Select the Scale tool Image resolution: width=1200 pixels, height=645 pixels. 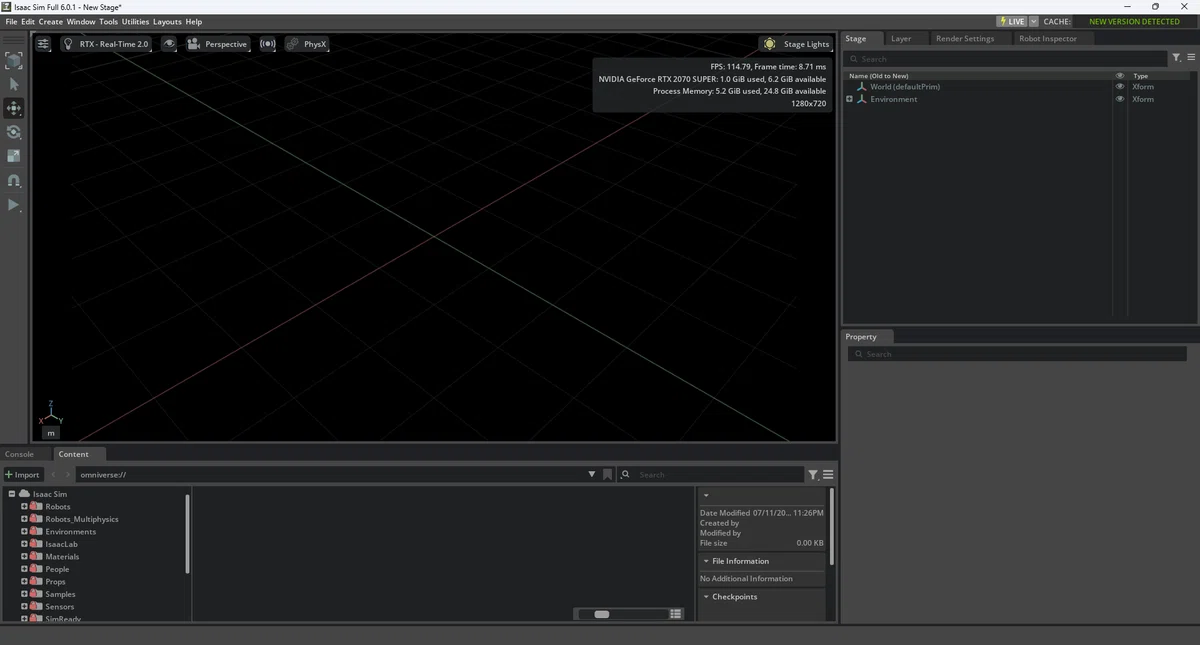coord(14,156)
